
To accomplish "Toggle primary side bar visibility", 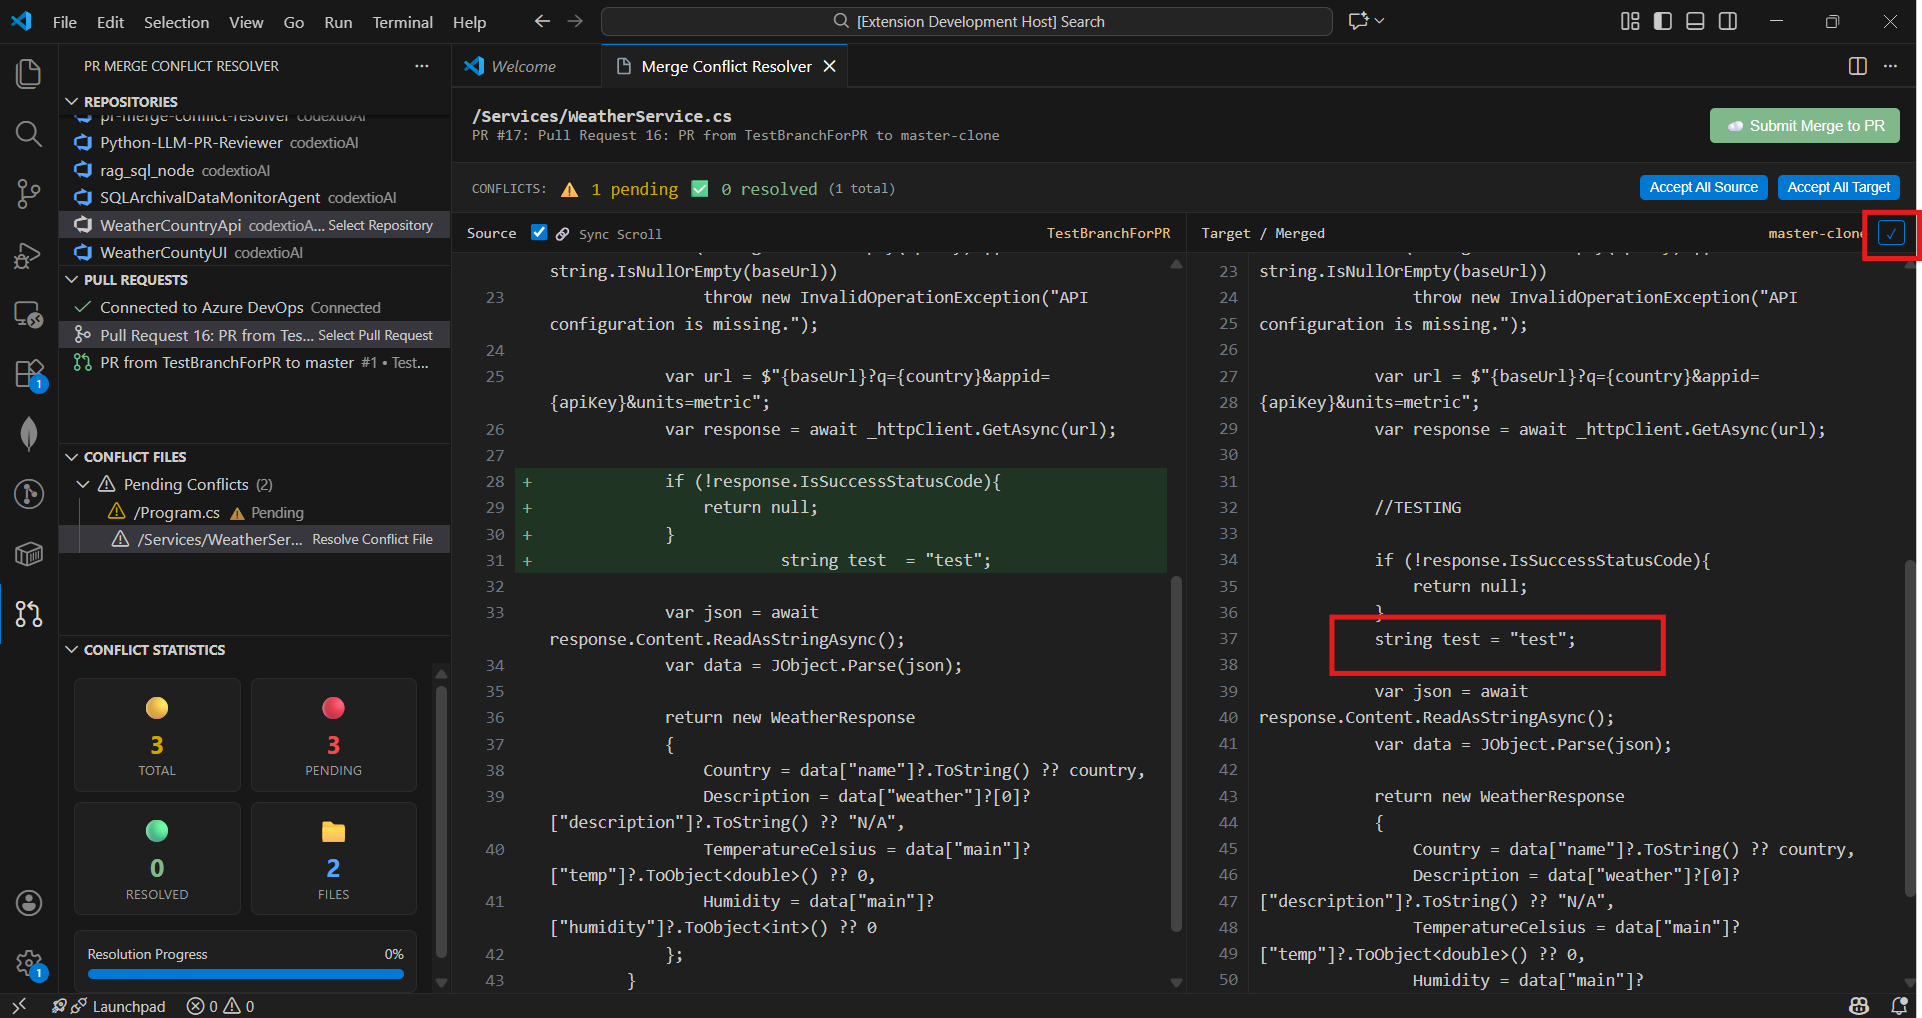I will click(1663, 21).
